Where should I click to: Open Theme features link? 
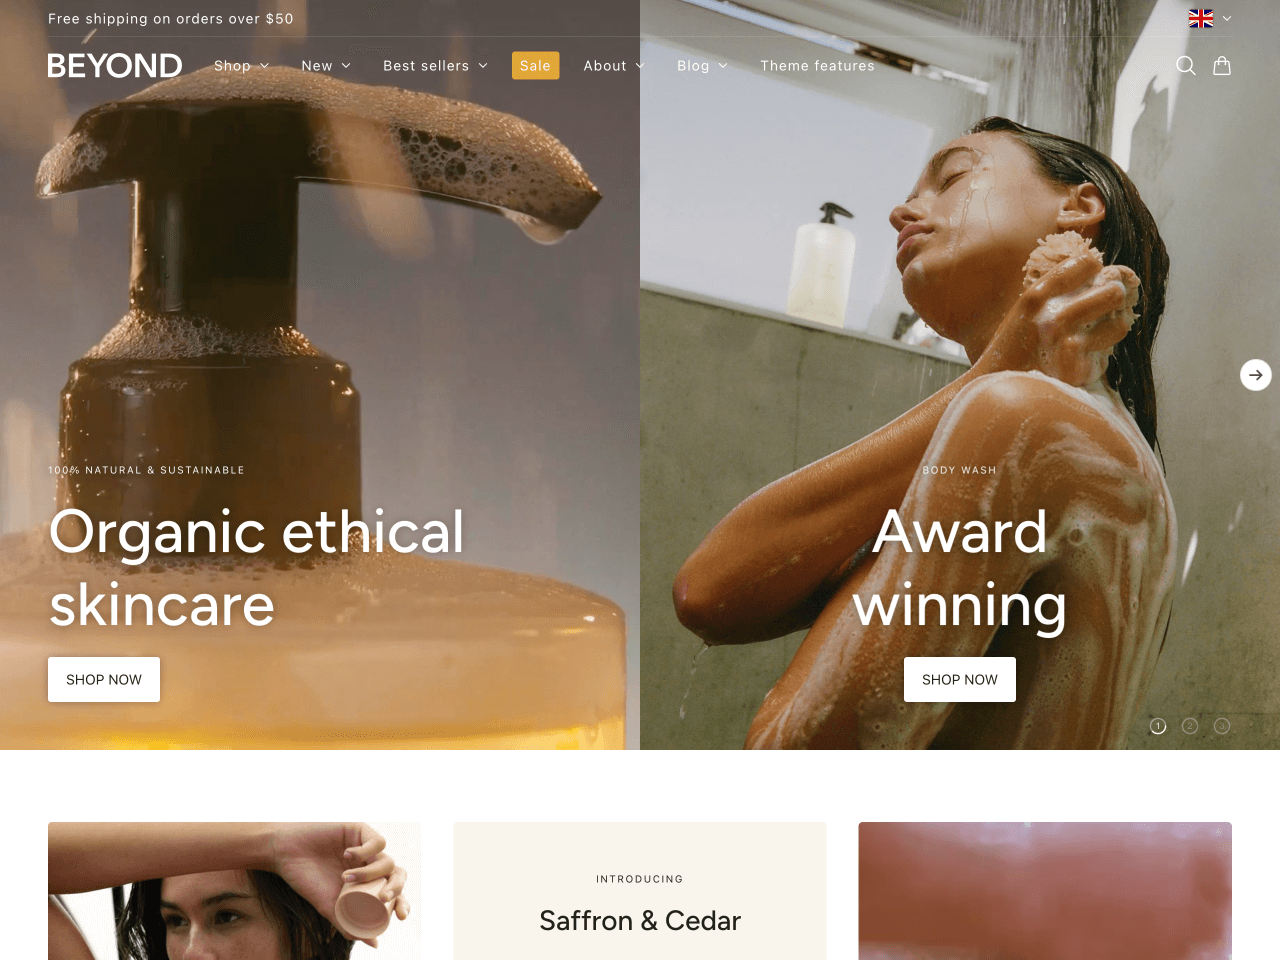click(817, 66)
